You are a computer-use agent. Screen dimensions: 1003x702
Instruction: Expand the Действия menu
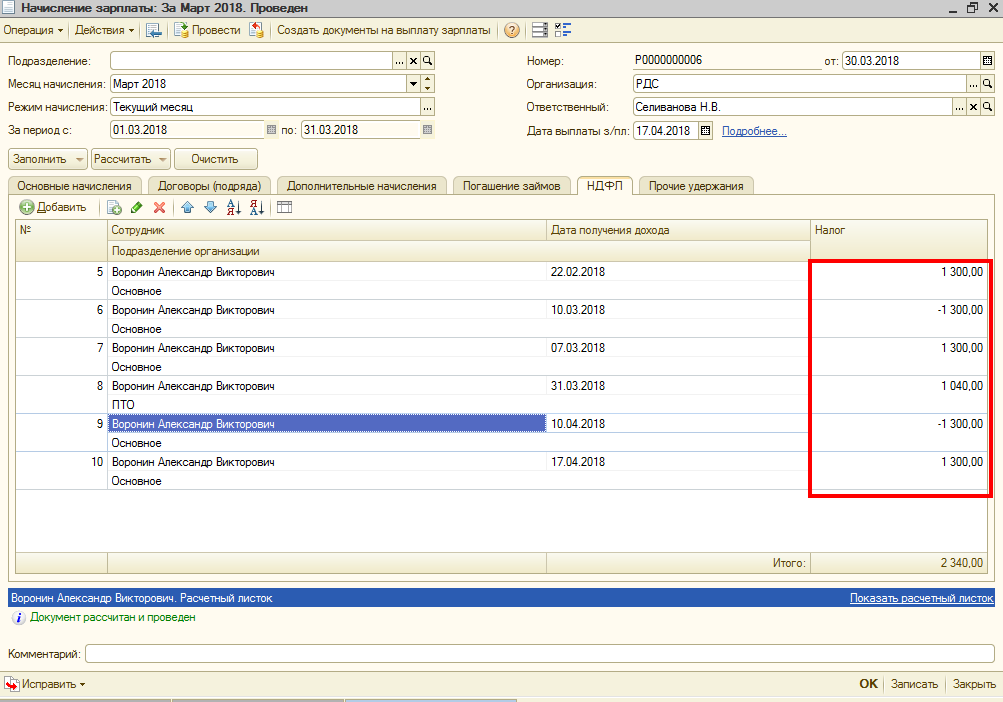pyautogui.click(x=105, y=30)
